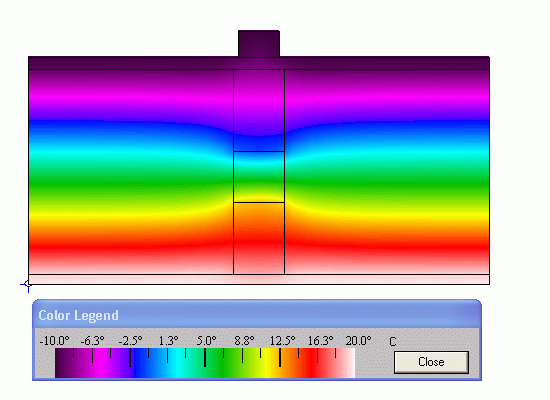
Task: Click the -10.0° legend label
Action: pos(54,341)
